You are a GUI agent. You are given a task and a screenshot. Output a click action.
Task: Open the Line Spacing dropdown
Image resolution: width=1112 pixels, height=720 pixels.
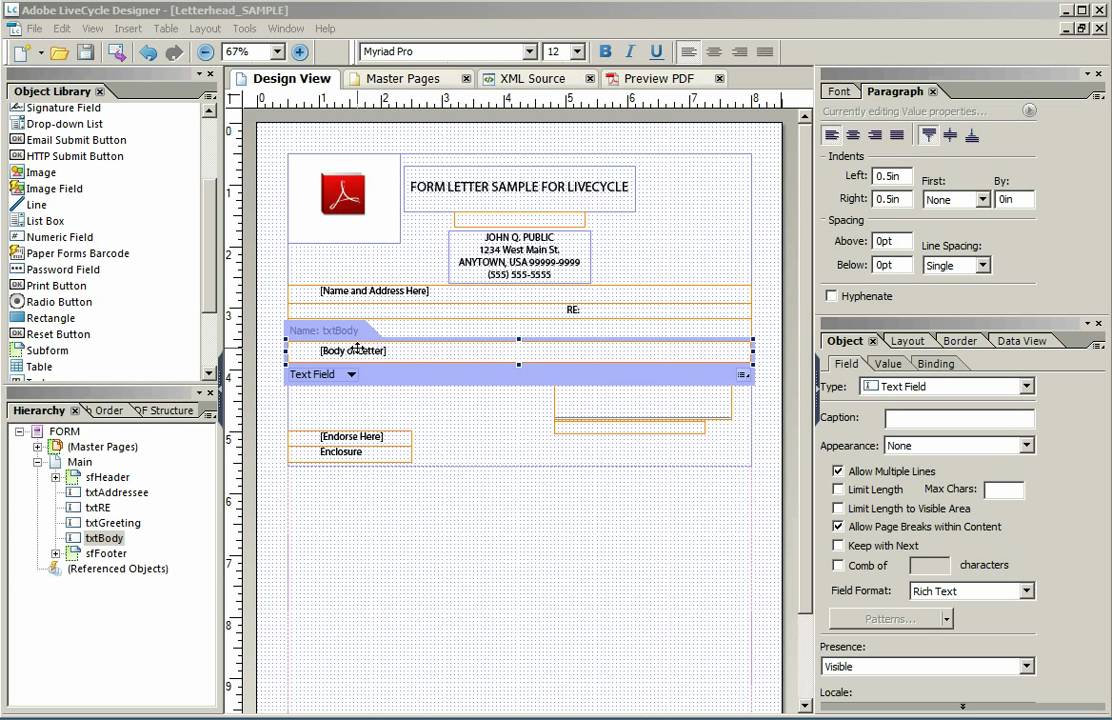point(983,265)
